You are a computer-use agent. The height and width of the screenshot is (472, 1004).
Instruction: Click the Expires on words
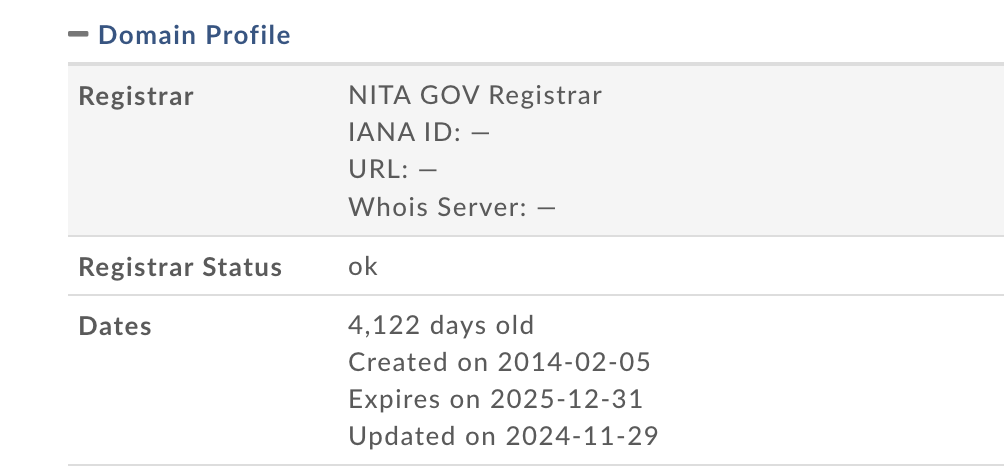415,399
